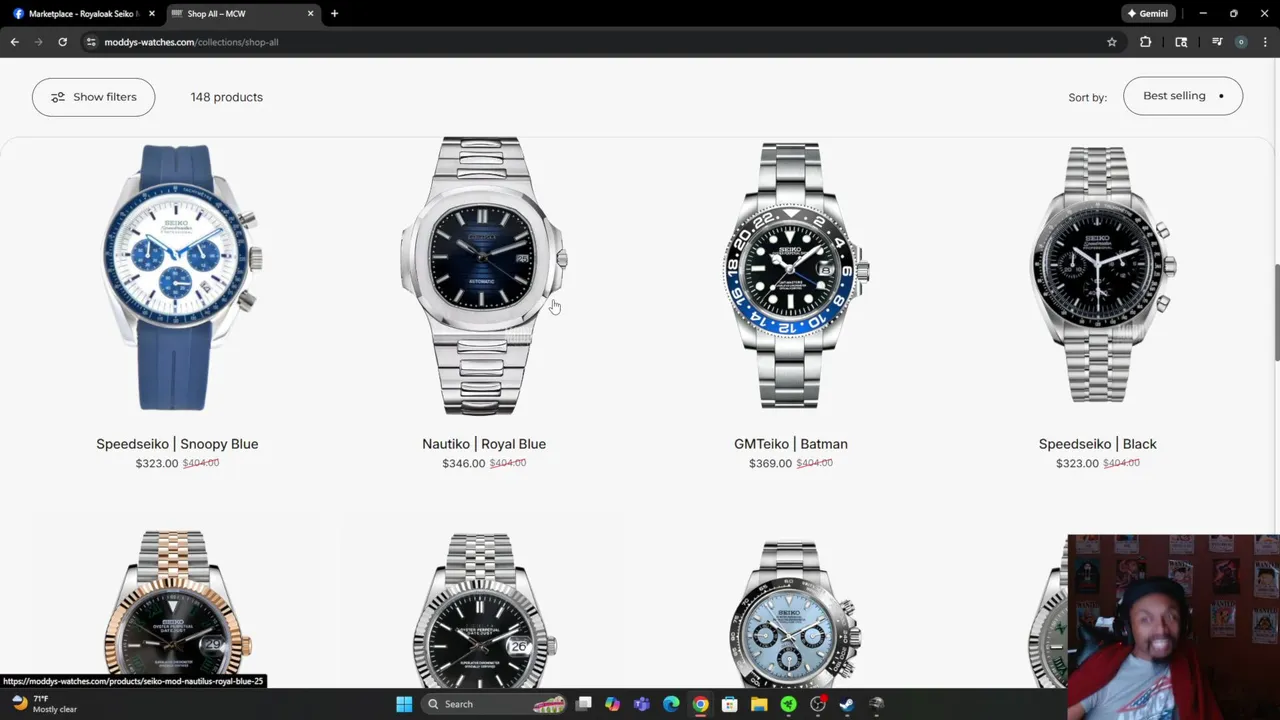Click the page vertical scrollbar thumb
The width and height of the screenshot is (1280, 720).
coord(1275,312)
